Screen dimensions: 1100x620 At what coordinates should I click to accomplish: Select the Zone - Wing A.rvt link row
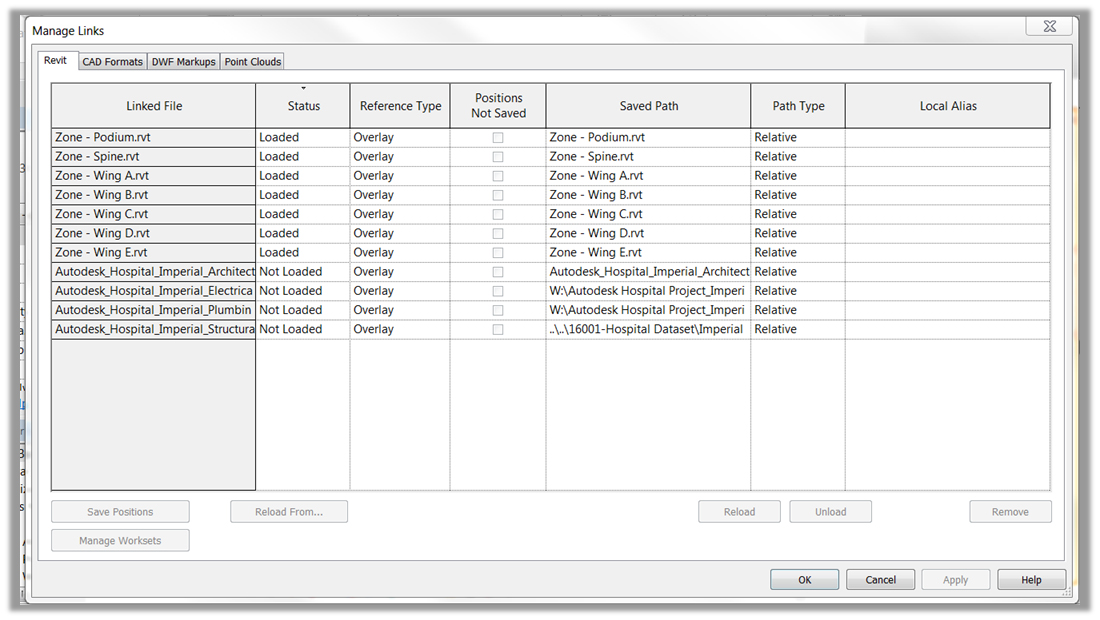point(153,175)
